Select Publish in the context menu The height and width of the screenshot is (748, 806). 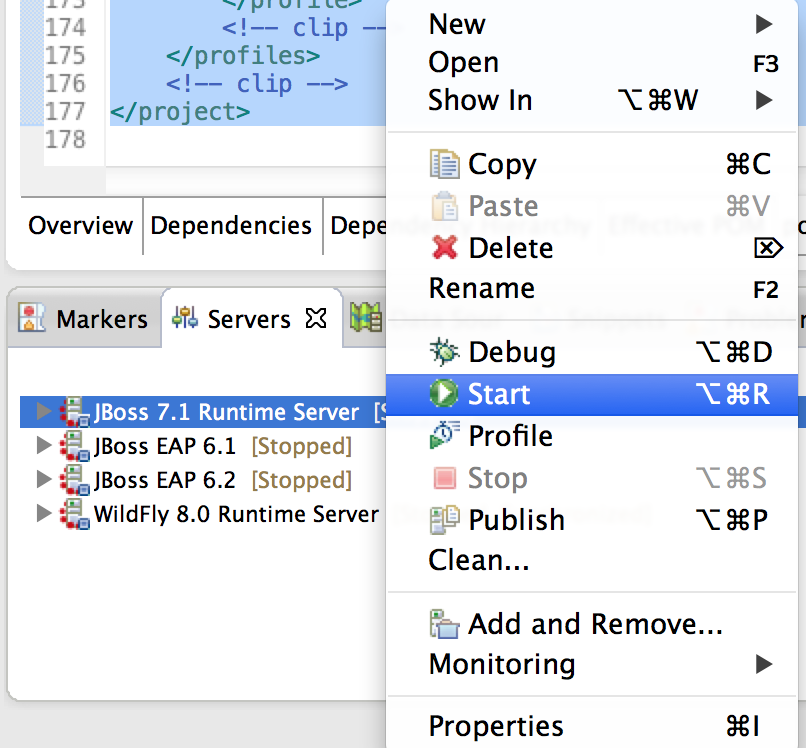point(592,520)
